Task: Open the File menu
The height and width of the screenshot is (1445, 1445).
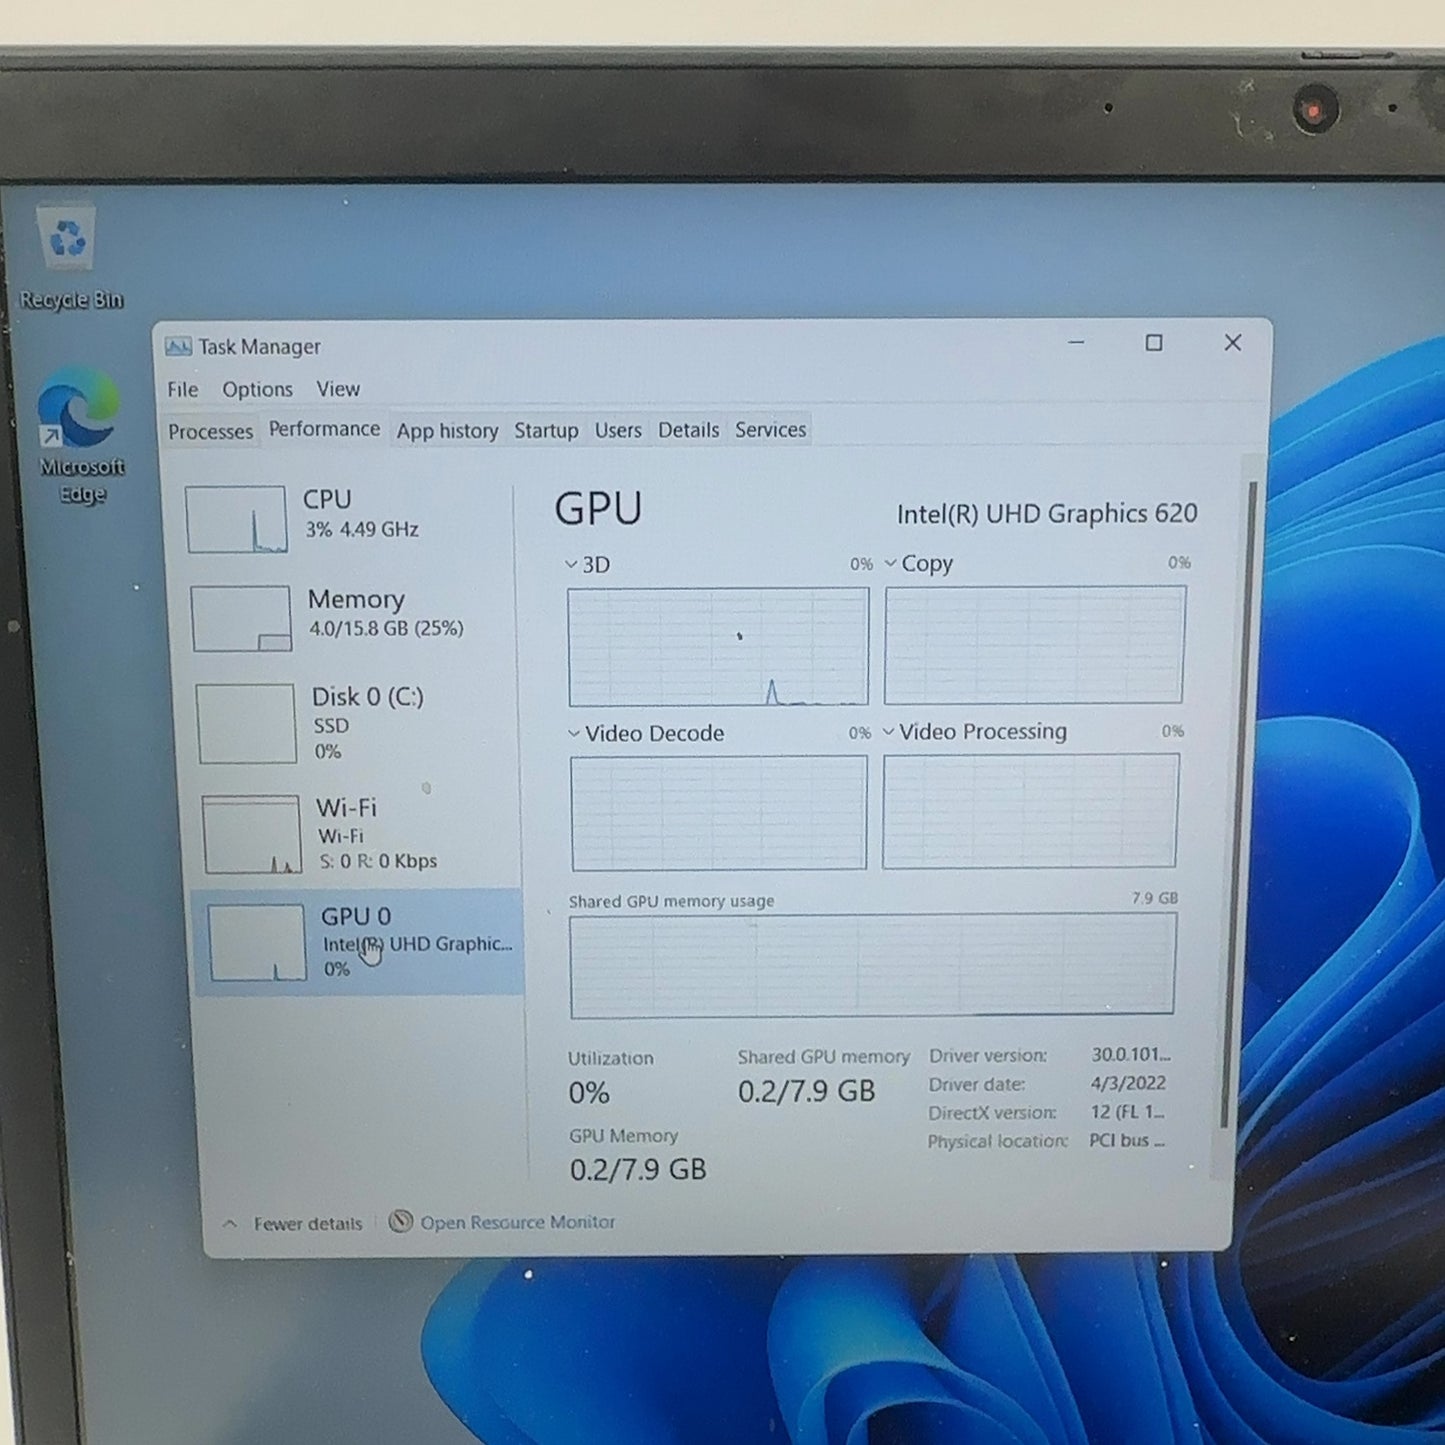Action: [183, 389]
